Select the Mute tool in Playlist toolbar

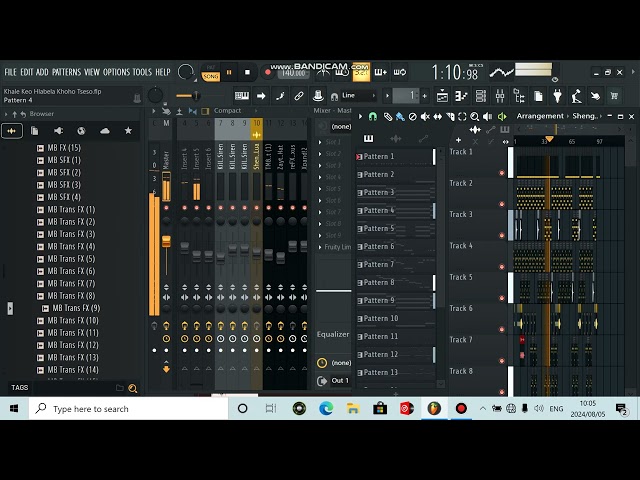425,117
